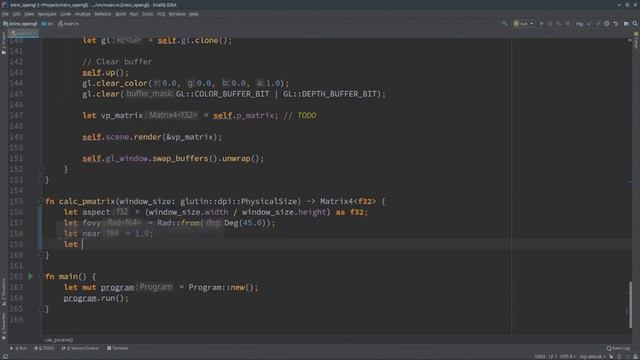Select the main.rs editor tab

pyautogui.click(x=23, y=33)
